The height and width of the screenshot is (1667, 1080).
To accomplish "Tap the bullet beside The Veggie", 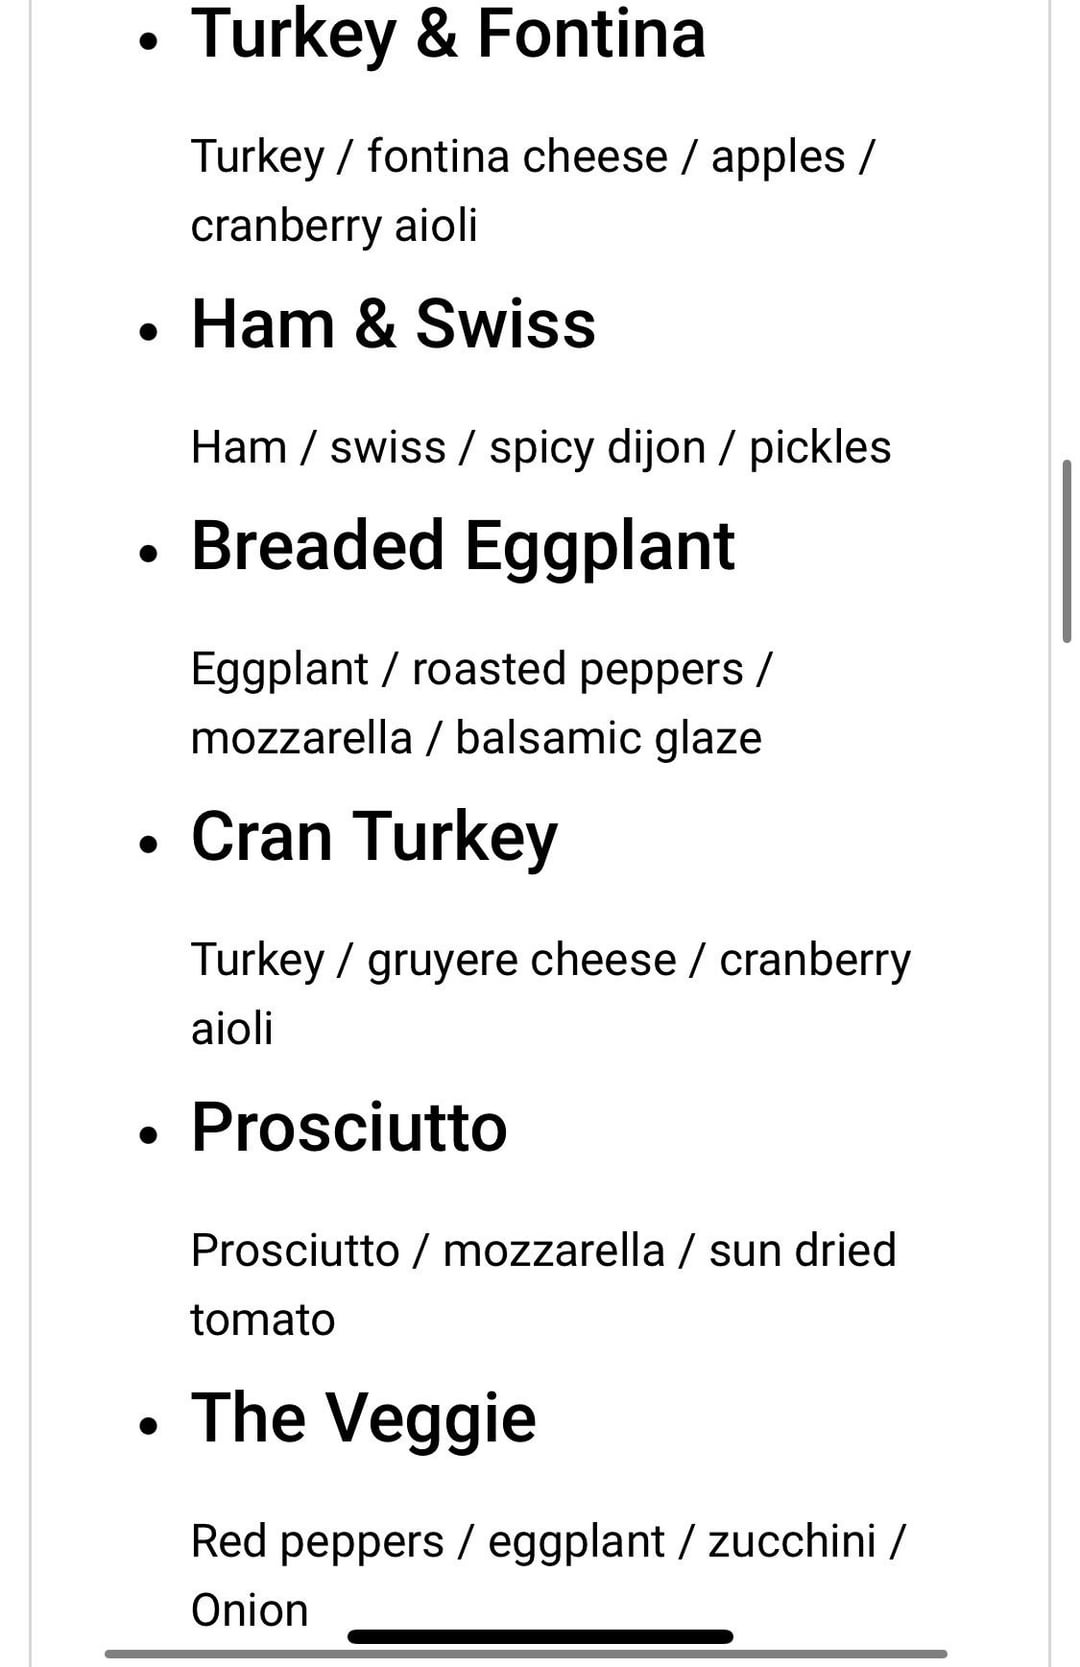I will click(149, 1425).
